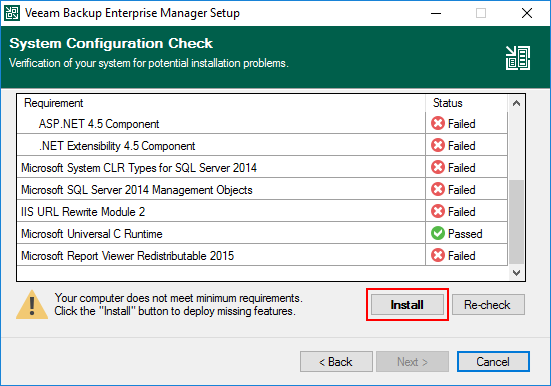Cancel the setup wizard
551x386 pixels.
coord(493,361)
